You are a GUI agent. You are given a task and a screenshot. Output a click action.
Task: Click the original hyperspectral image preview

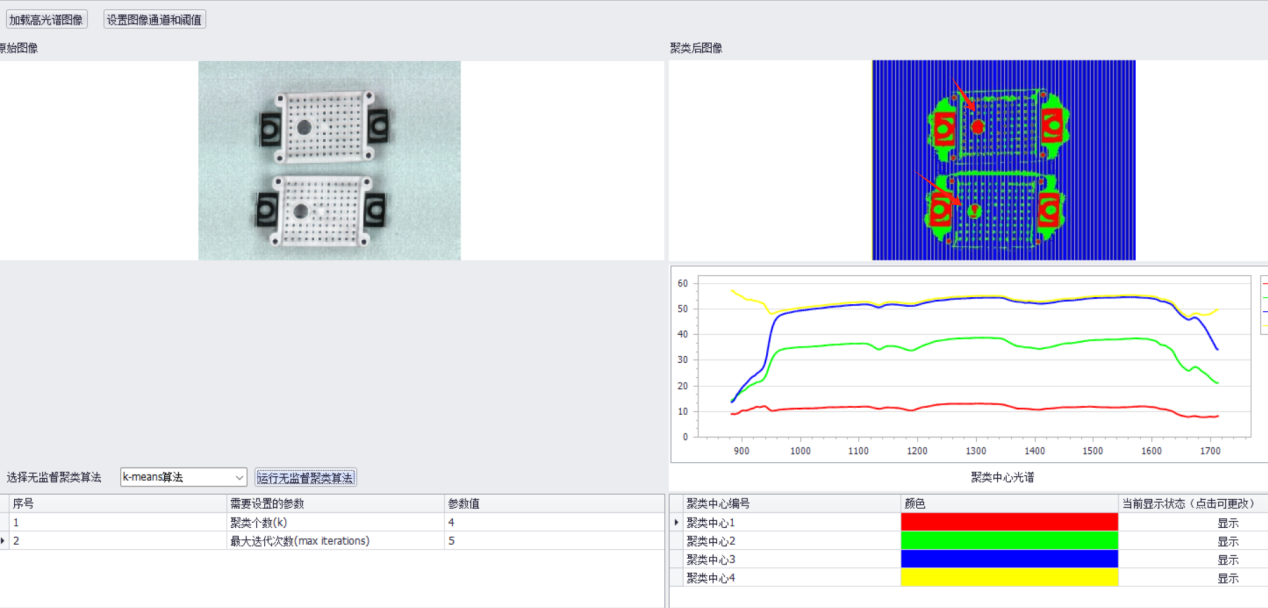(x=329, y=160)
